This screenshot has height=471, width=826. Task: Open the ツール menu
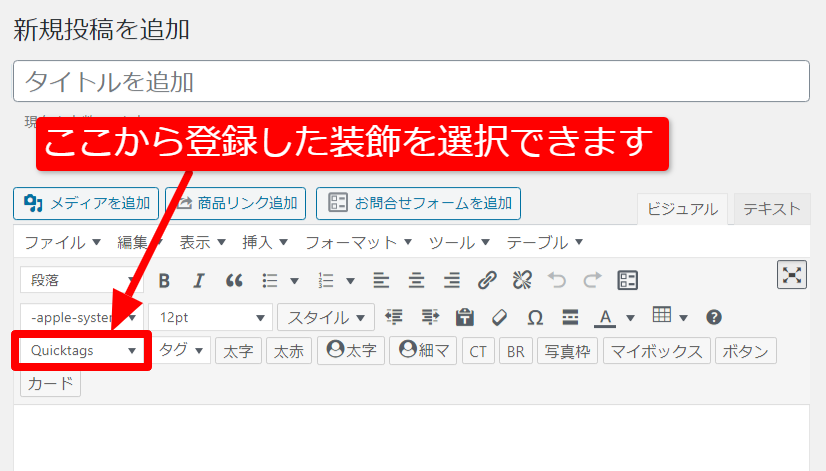tap(459, 242)
